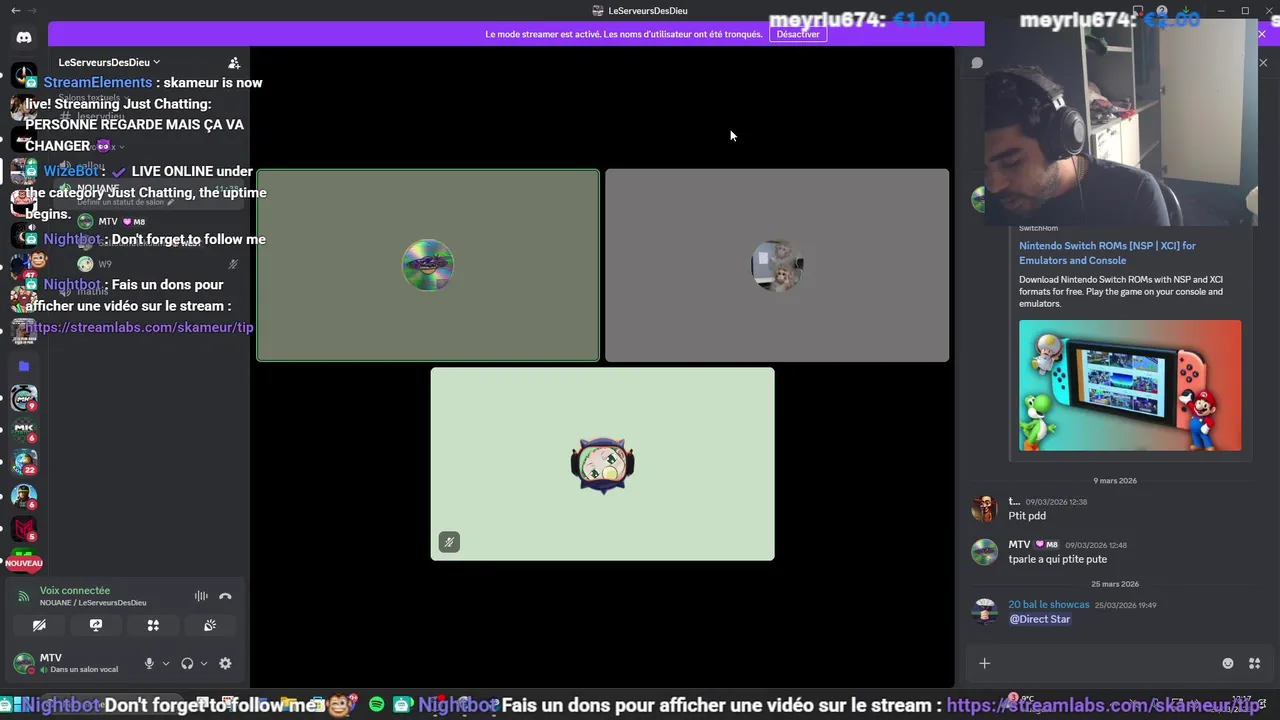Click chat message input field
This screenshot has height=720, width=1280.
pyautogui.click(x=1105, y=663)
